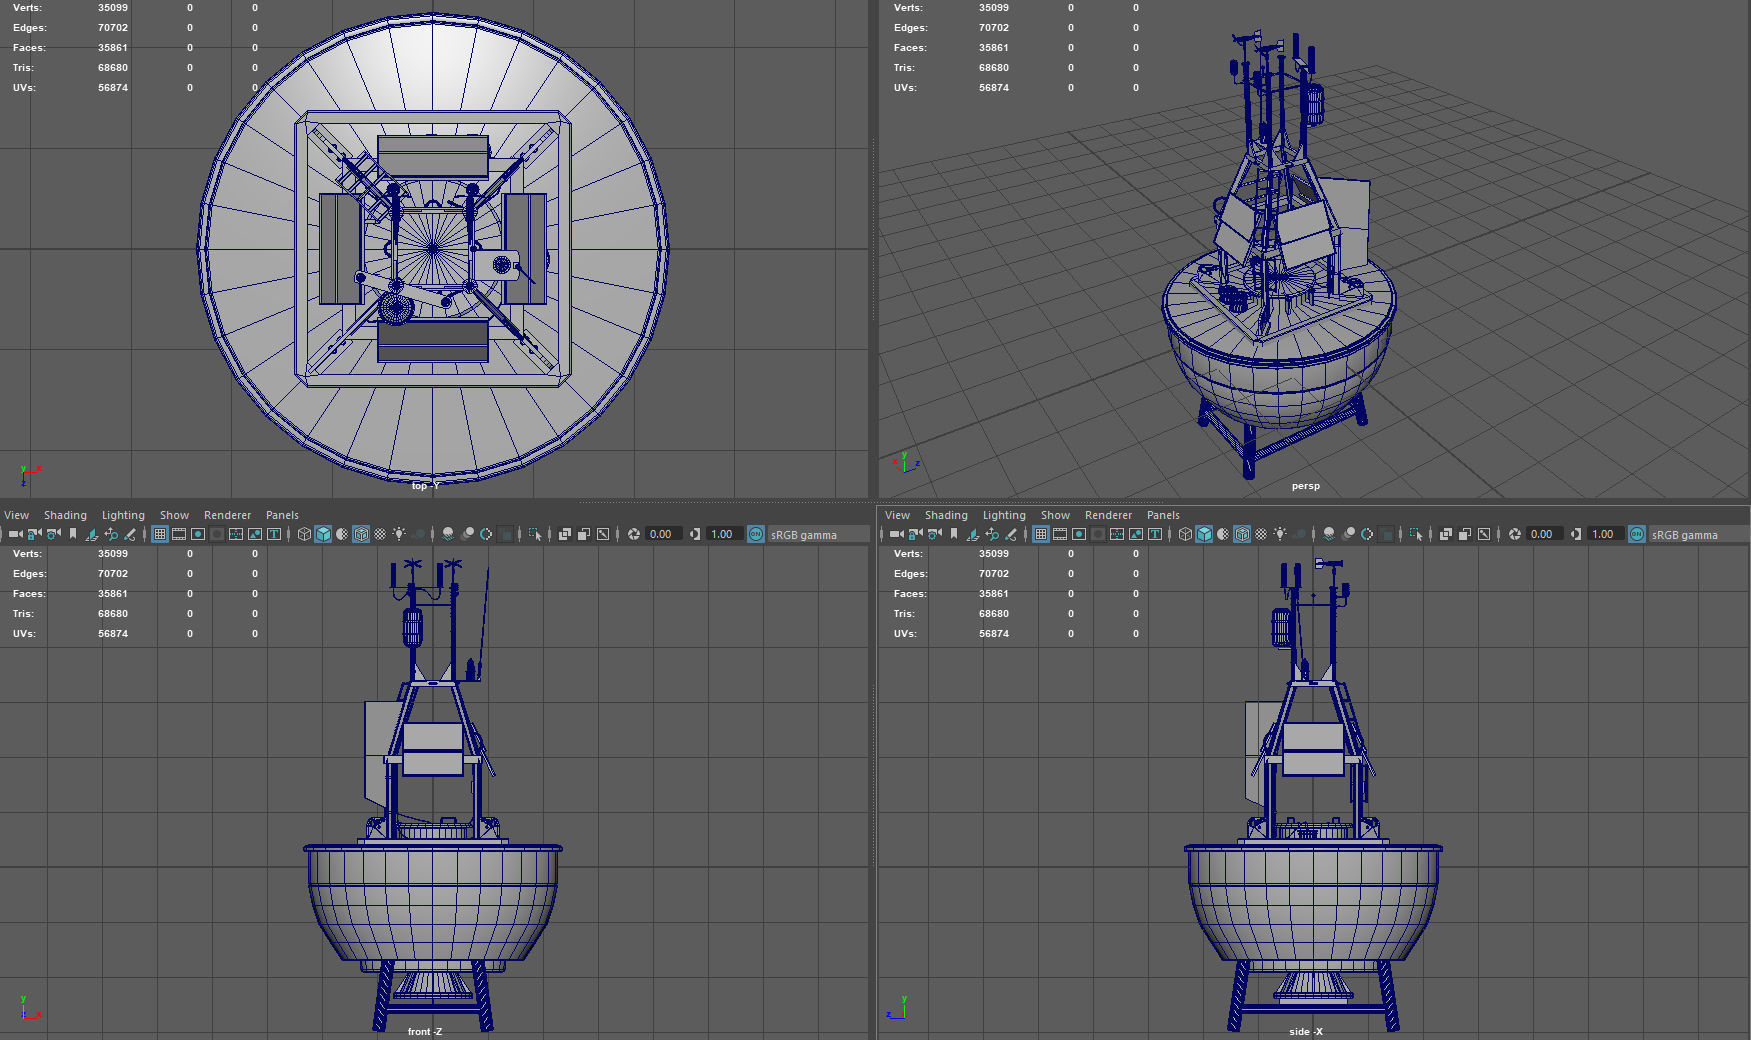This screenshot has width=1751, height=1040.
Task: Click Use Default Material icon in front view toolbar
Action: (342, 534)
